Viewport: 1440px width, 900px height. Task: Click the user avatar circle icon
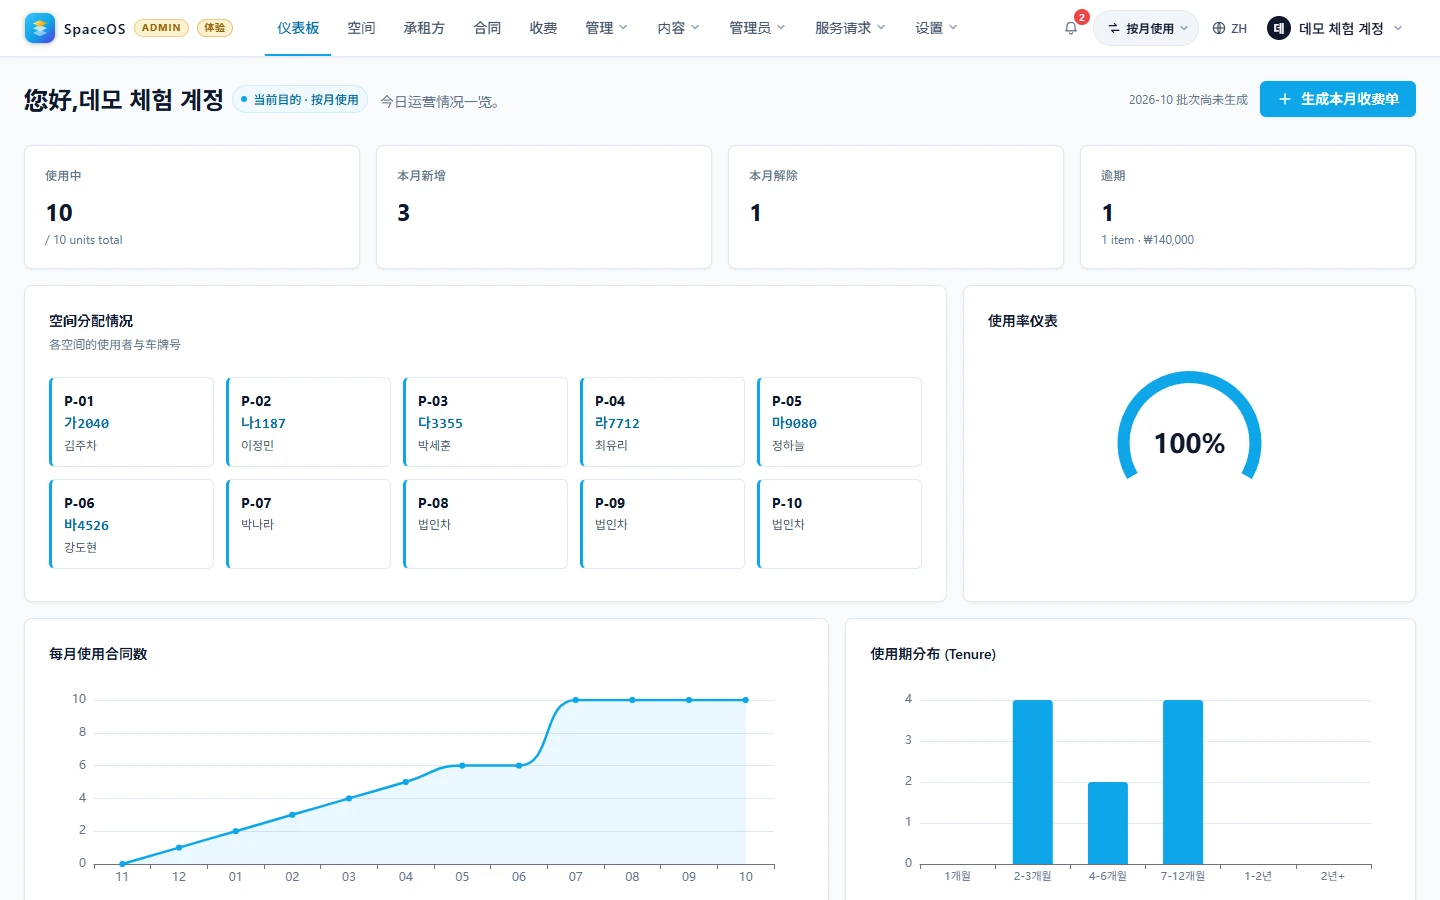pos(1278,28)
